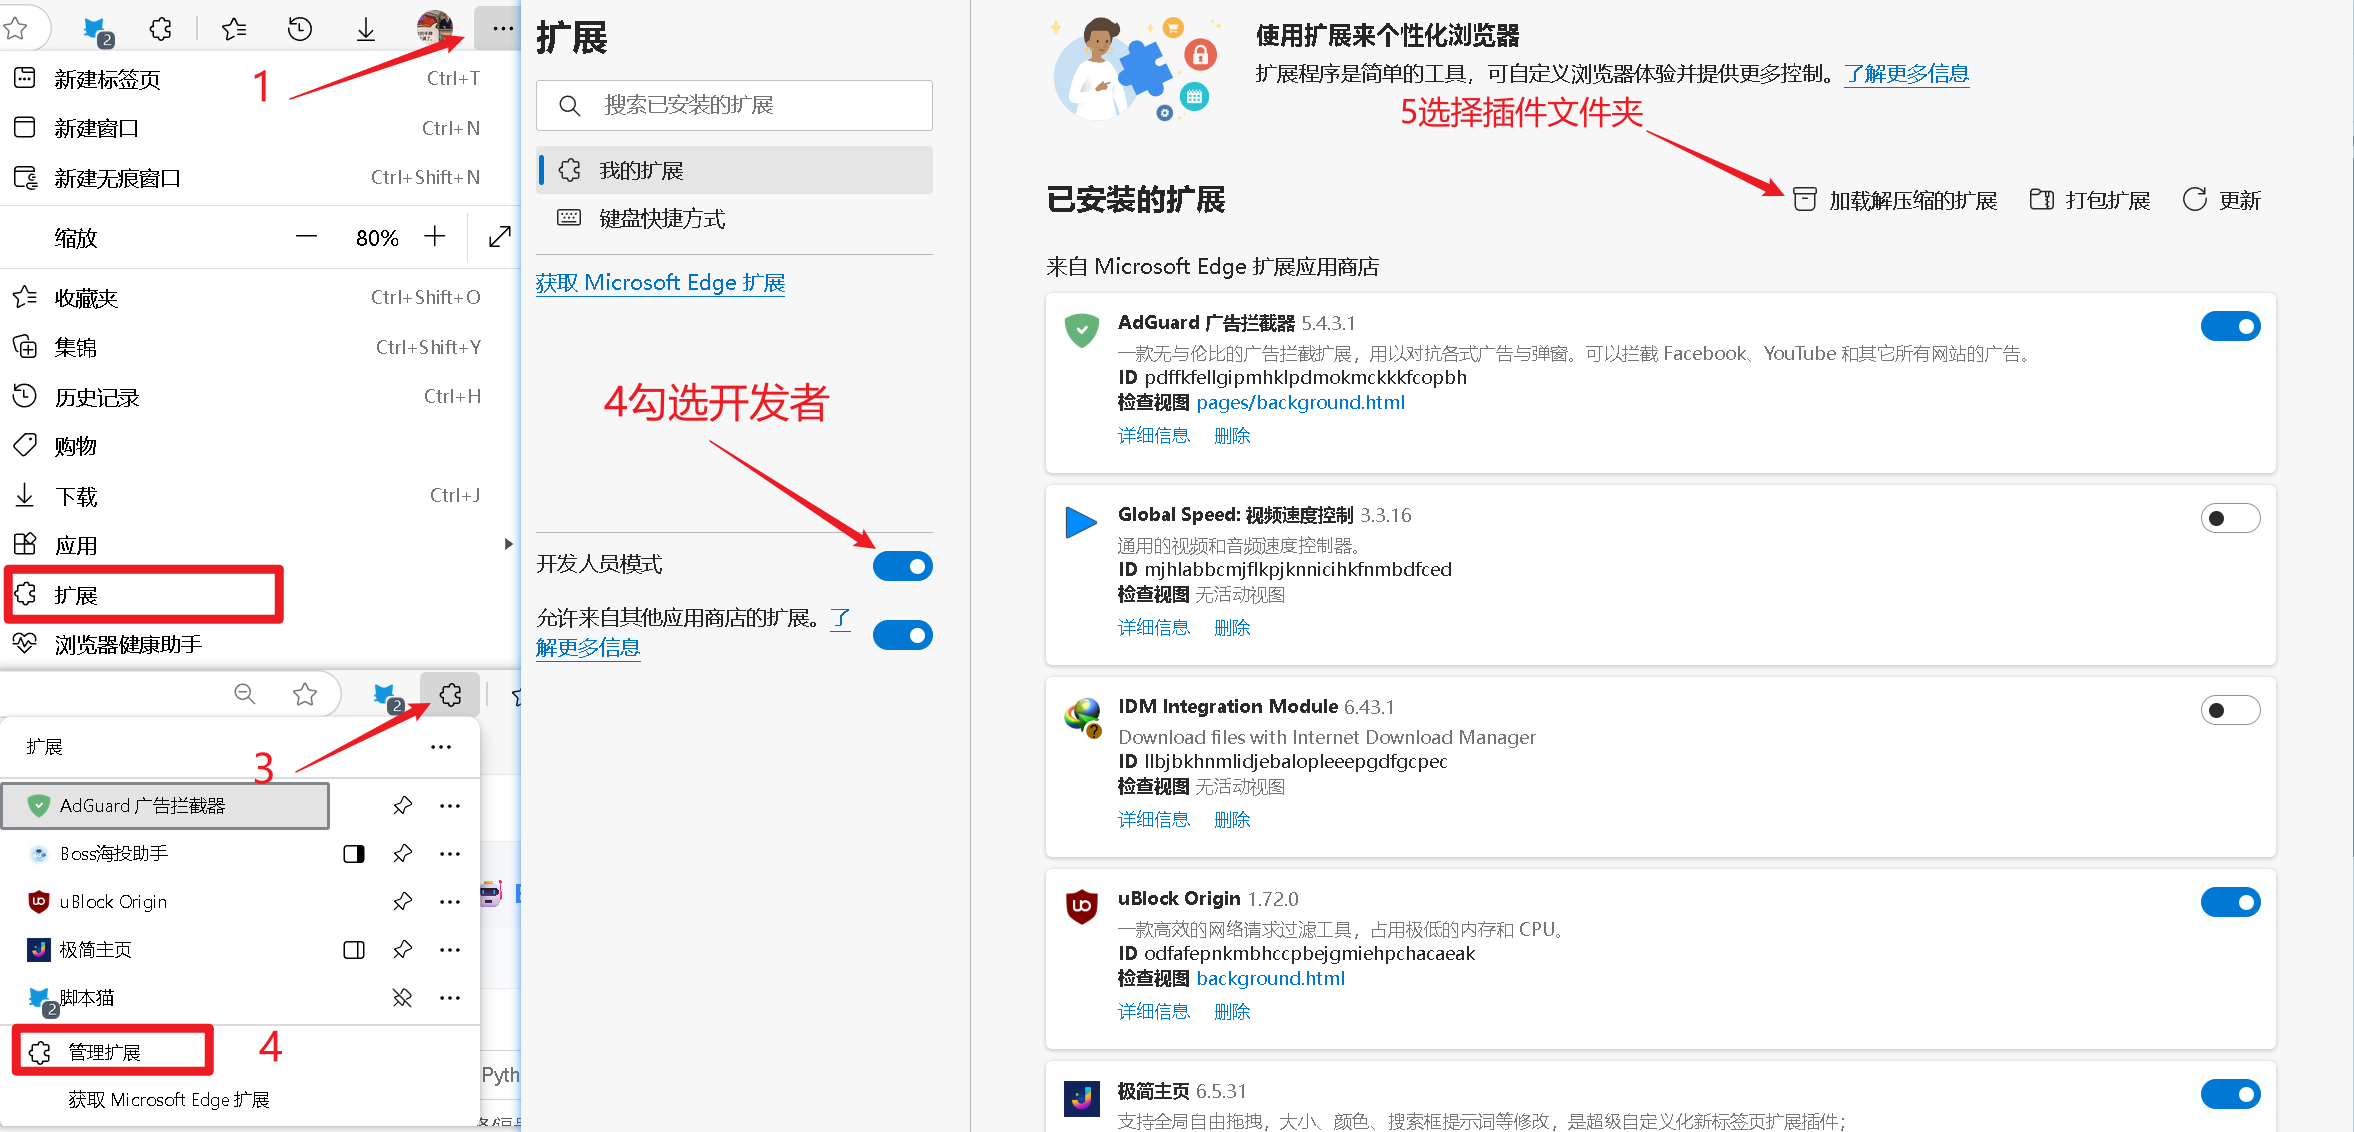This screenshot has width=2354, height=1132.
Task: Click the 搜索已安装的扩展 search field
Action: coord(734,105)
